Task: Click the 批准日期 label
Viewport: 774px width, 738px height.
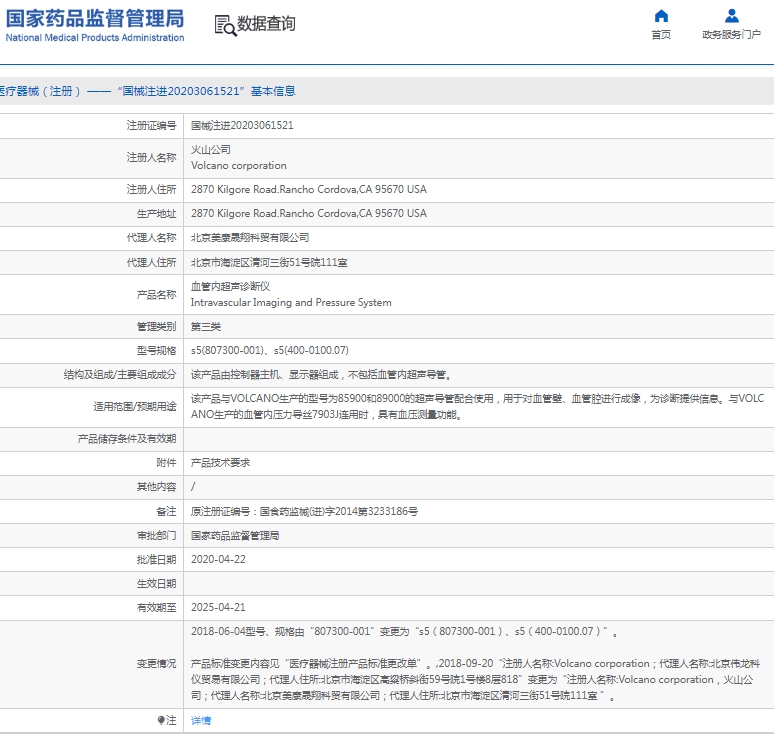Action: point(156,560)
